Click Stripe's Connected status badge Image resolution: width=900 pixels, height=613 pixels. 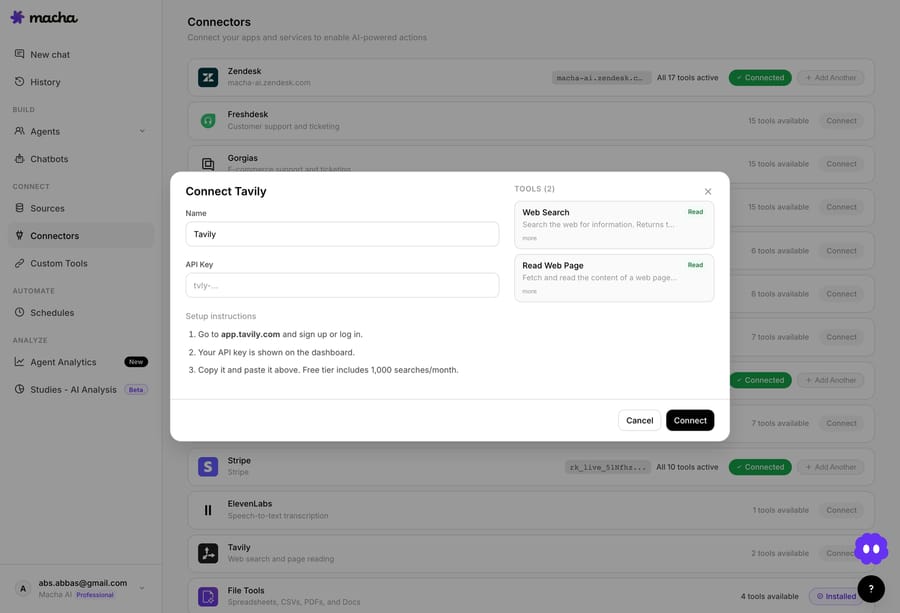pos(760,467)
